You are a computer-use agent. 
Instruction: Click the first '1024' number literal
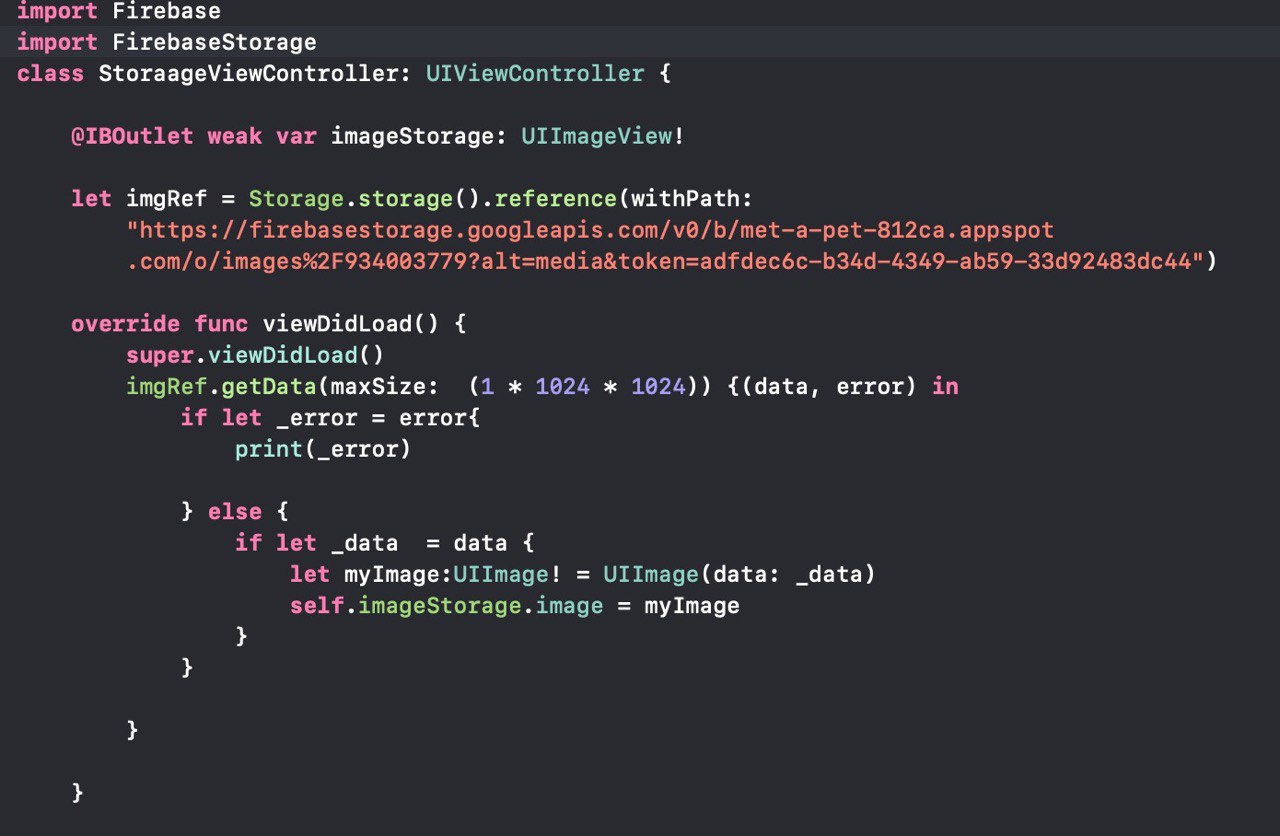tap(562, 386)
